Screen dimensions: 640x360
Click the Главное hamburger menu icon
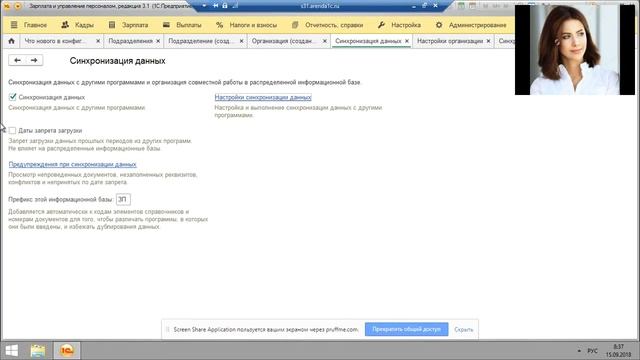(x=14, y=25)
